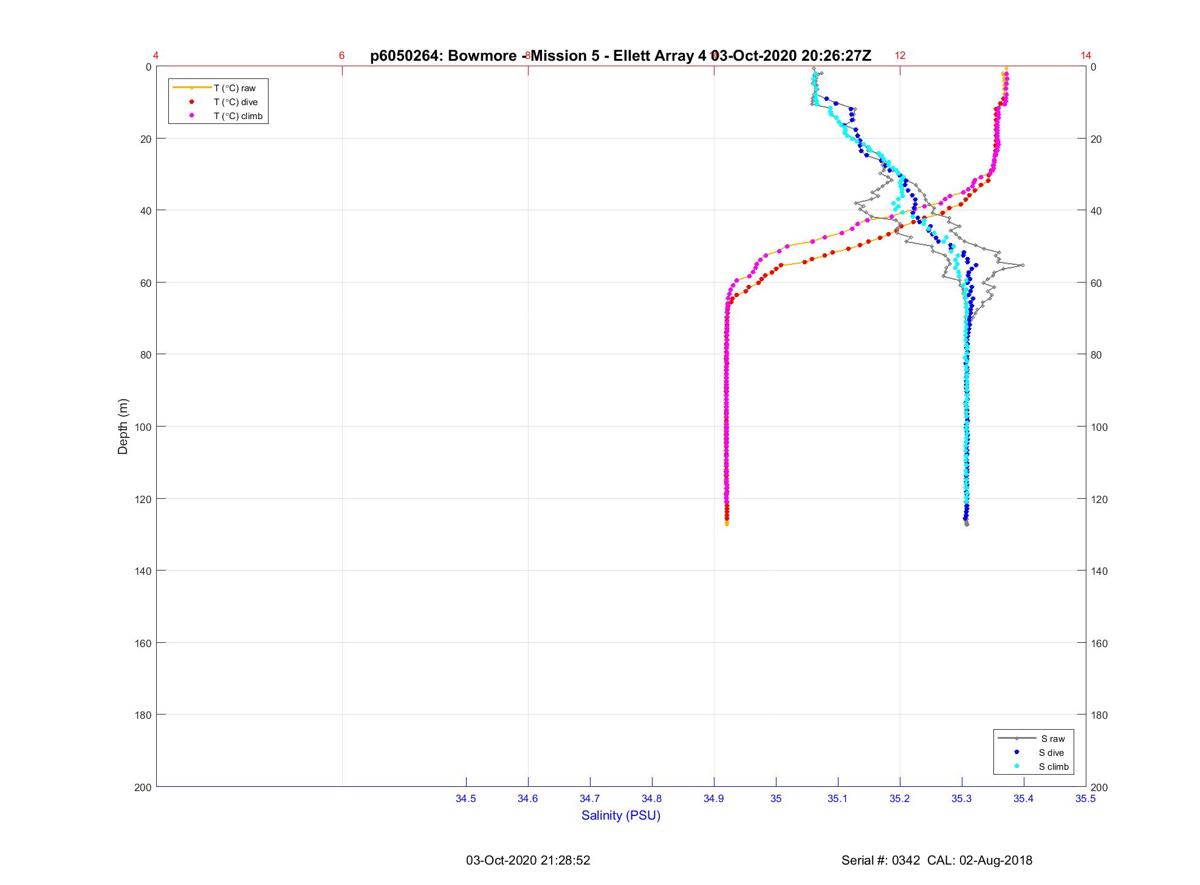Screen dimensions: 1200x885
Task: Select the 'S raw' legend entry
Action: (1052, 738)
